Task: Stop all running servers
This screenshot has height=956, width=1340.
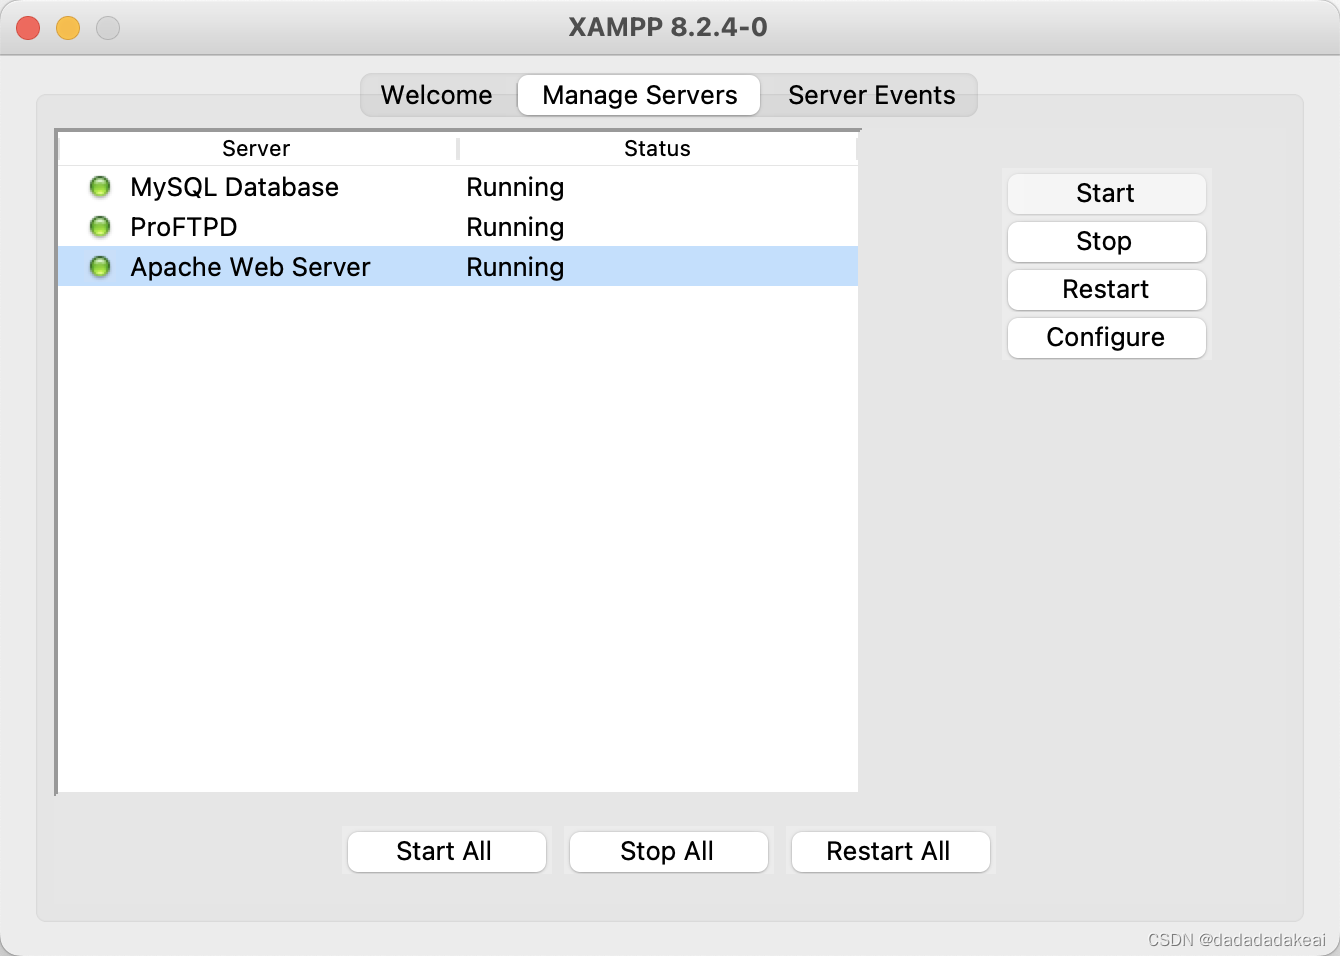Action: click(x=668, y=851)
